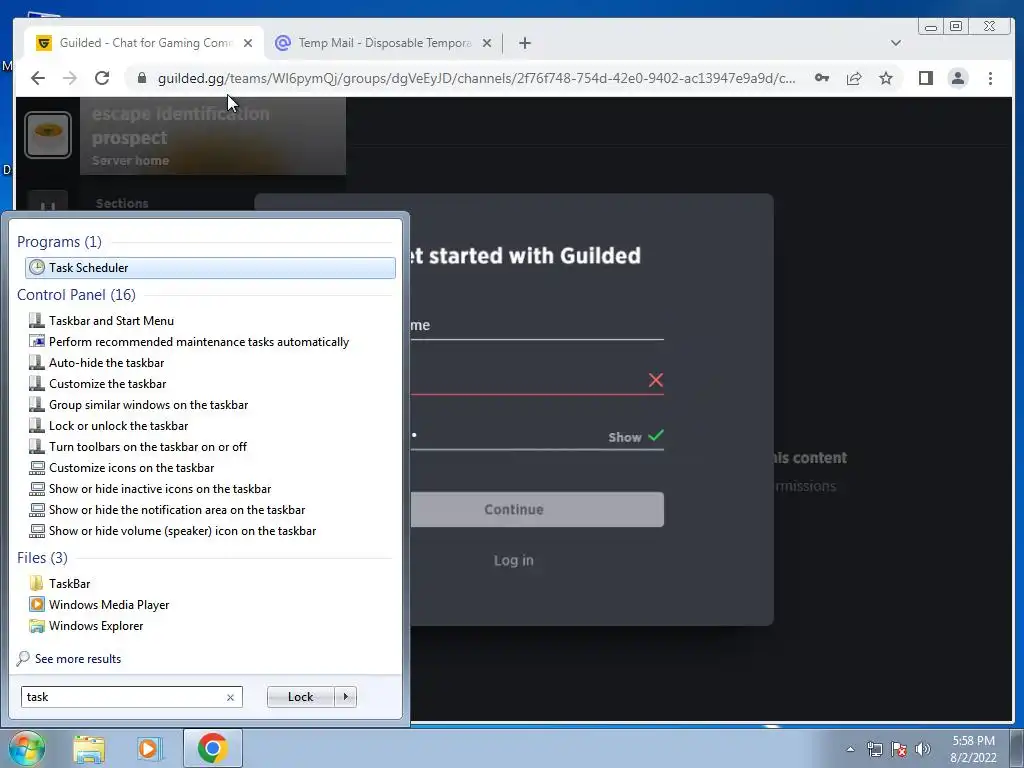Click the Chrome taskbar icon
The height and width of the screenshot is (768, 1024).
click(x=212, y=748)
